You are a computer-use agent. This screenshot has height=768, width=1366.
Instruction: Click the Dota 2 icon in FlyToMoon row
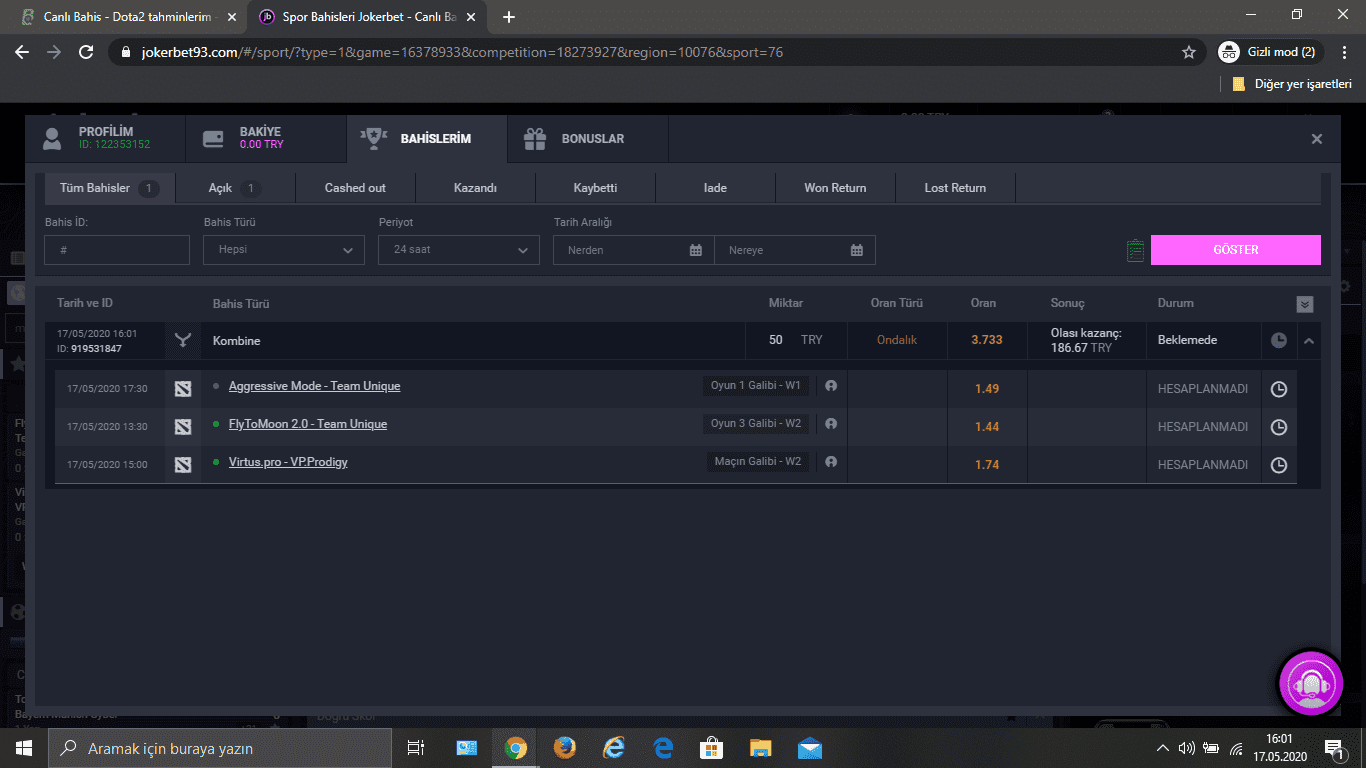(x=183, y=426)
